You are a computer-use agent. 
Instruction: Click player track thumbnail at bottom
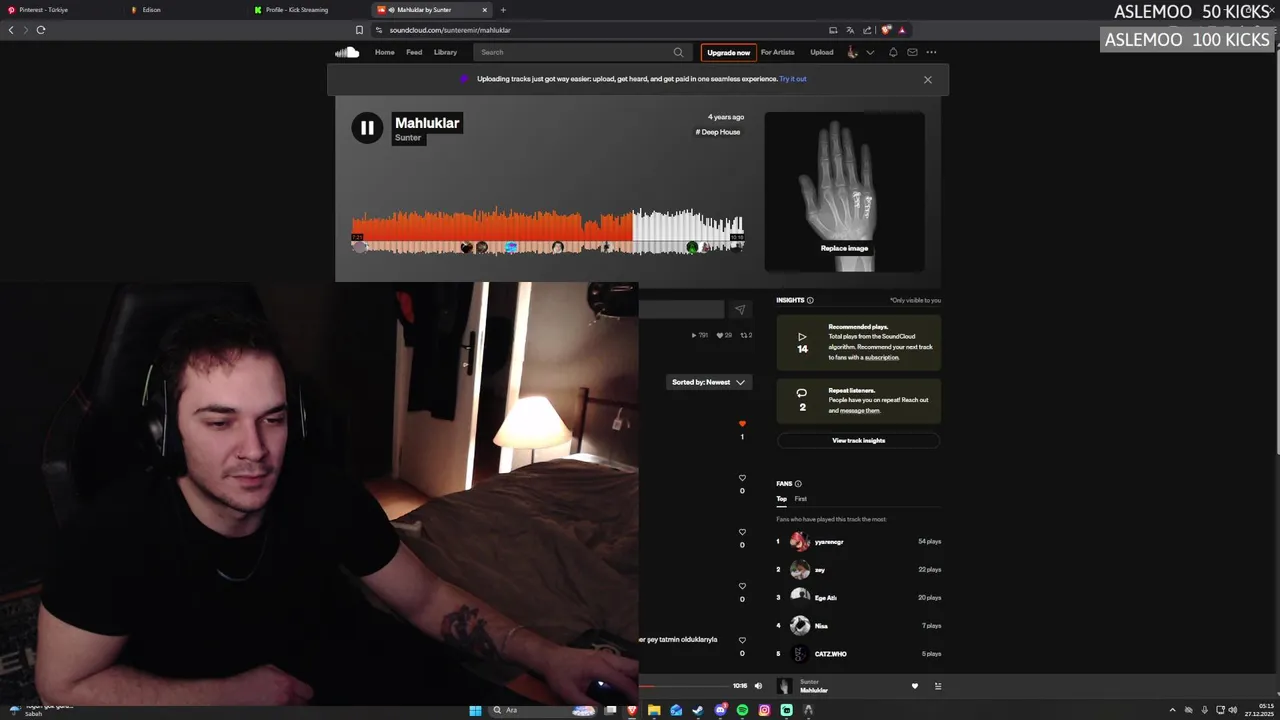pos(784,686)
